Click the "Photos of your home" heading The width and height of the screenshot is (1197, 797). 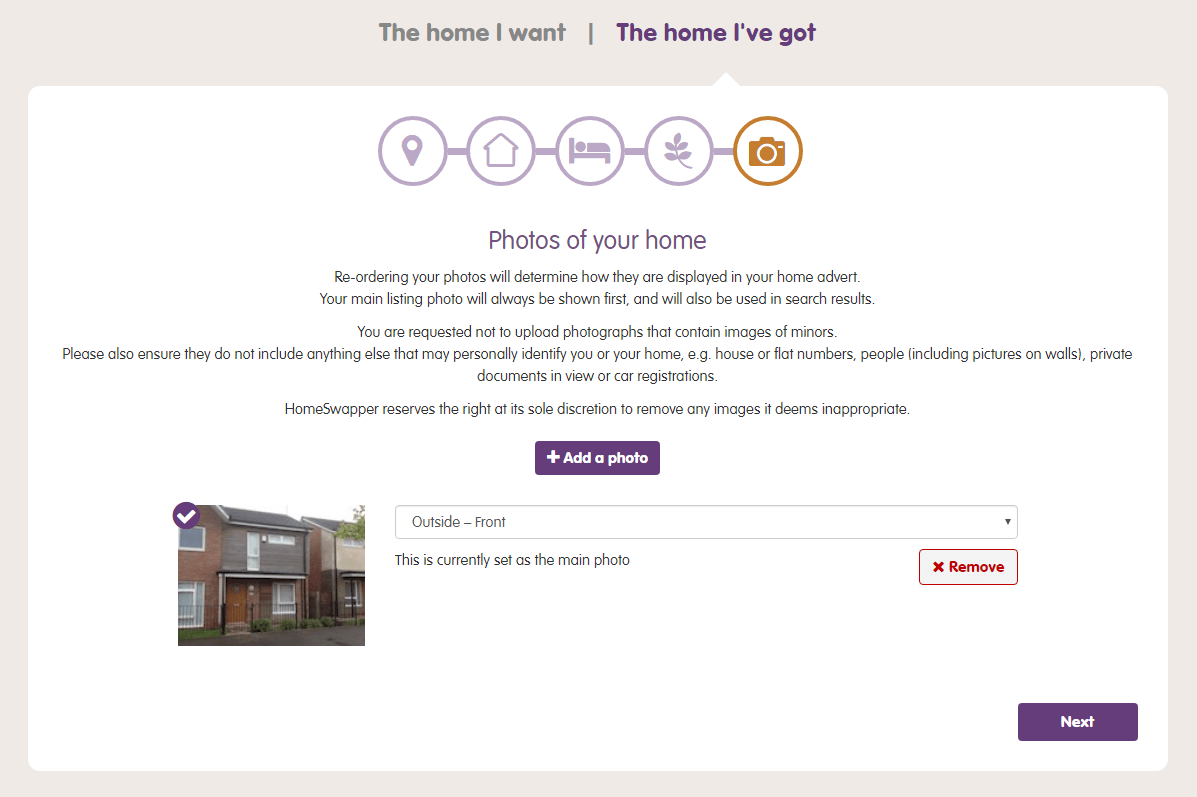click(x=597, y=240)
